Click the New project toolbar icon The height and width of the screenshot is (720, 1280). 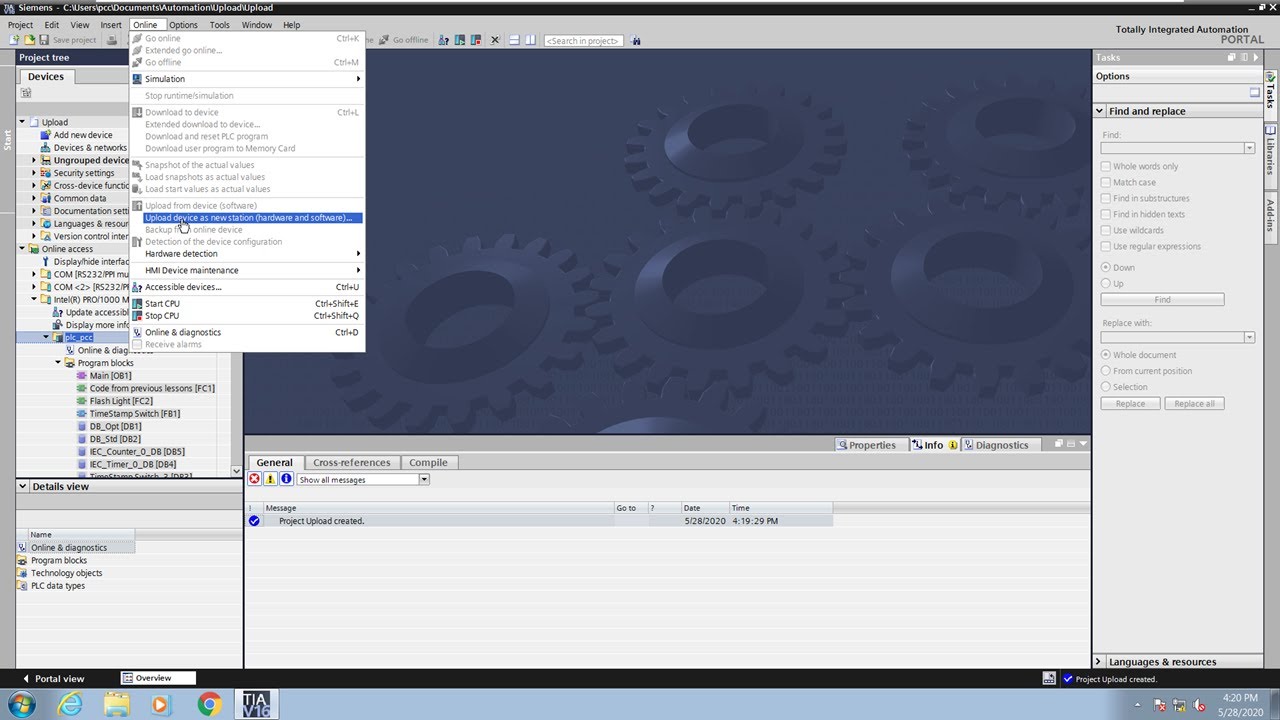(14, 40)
